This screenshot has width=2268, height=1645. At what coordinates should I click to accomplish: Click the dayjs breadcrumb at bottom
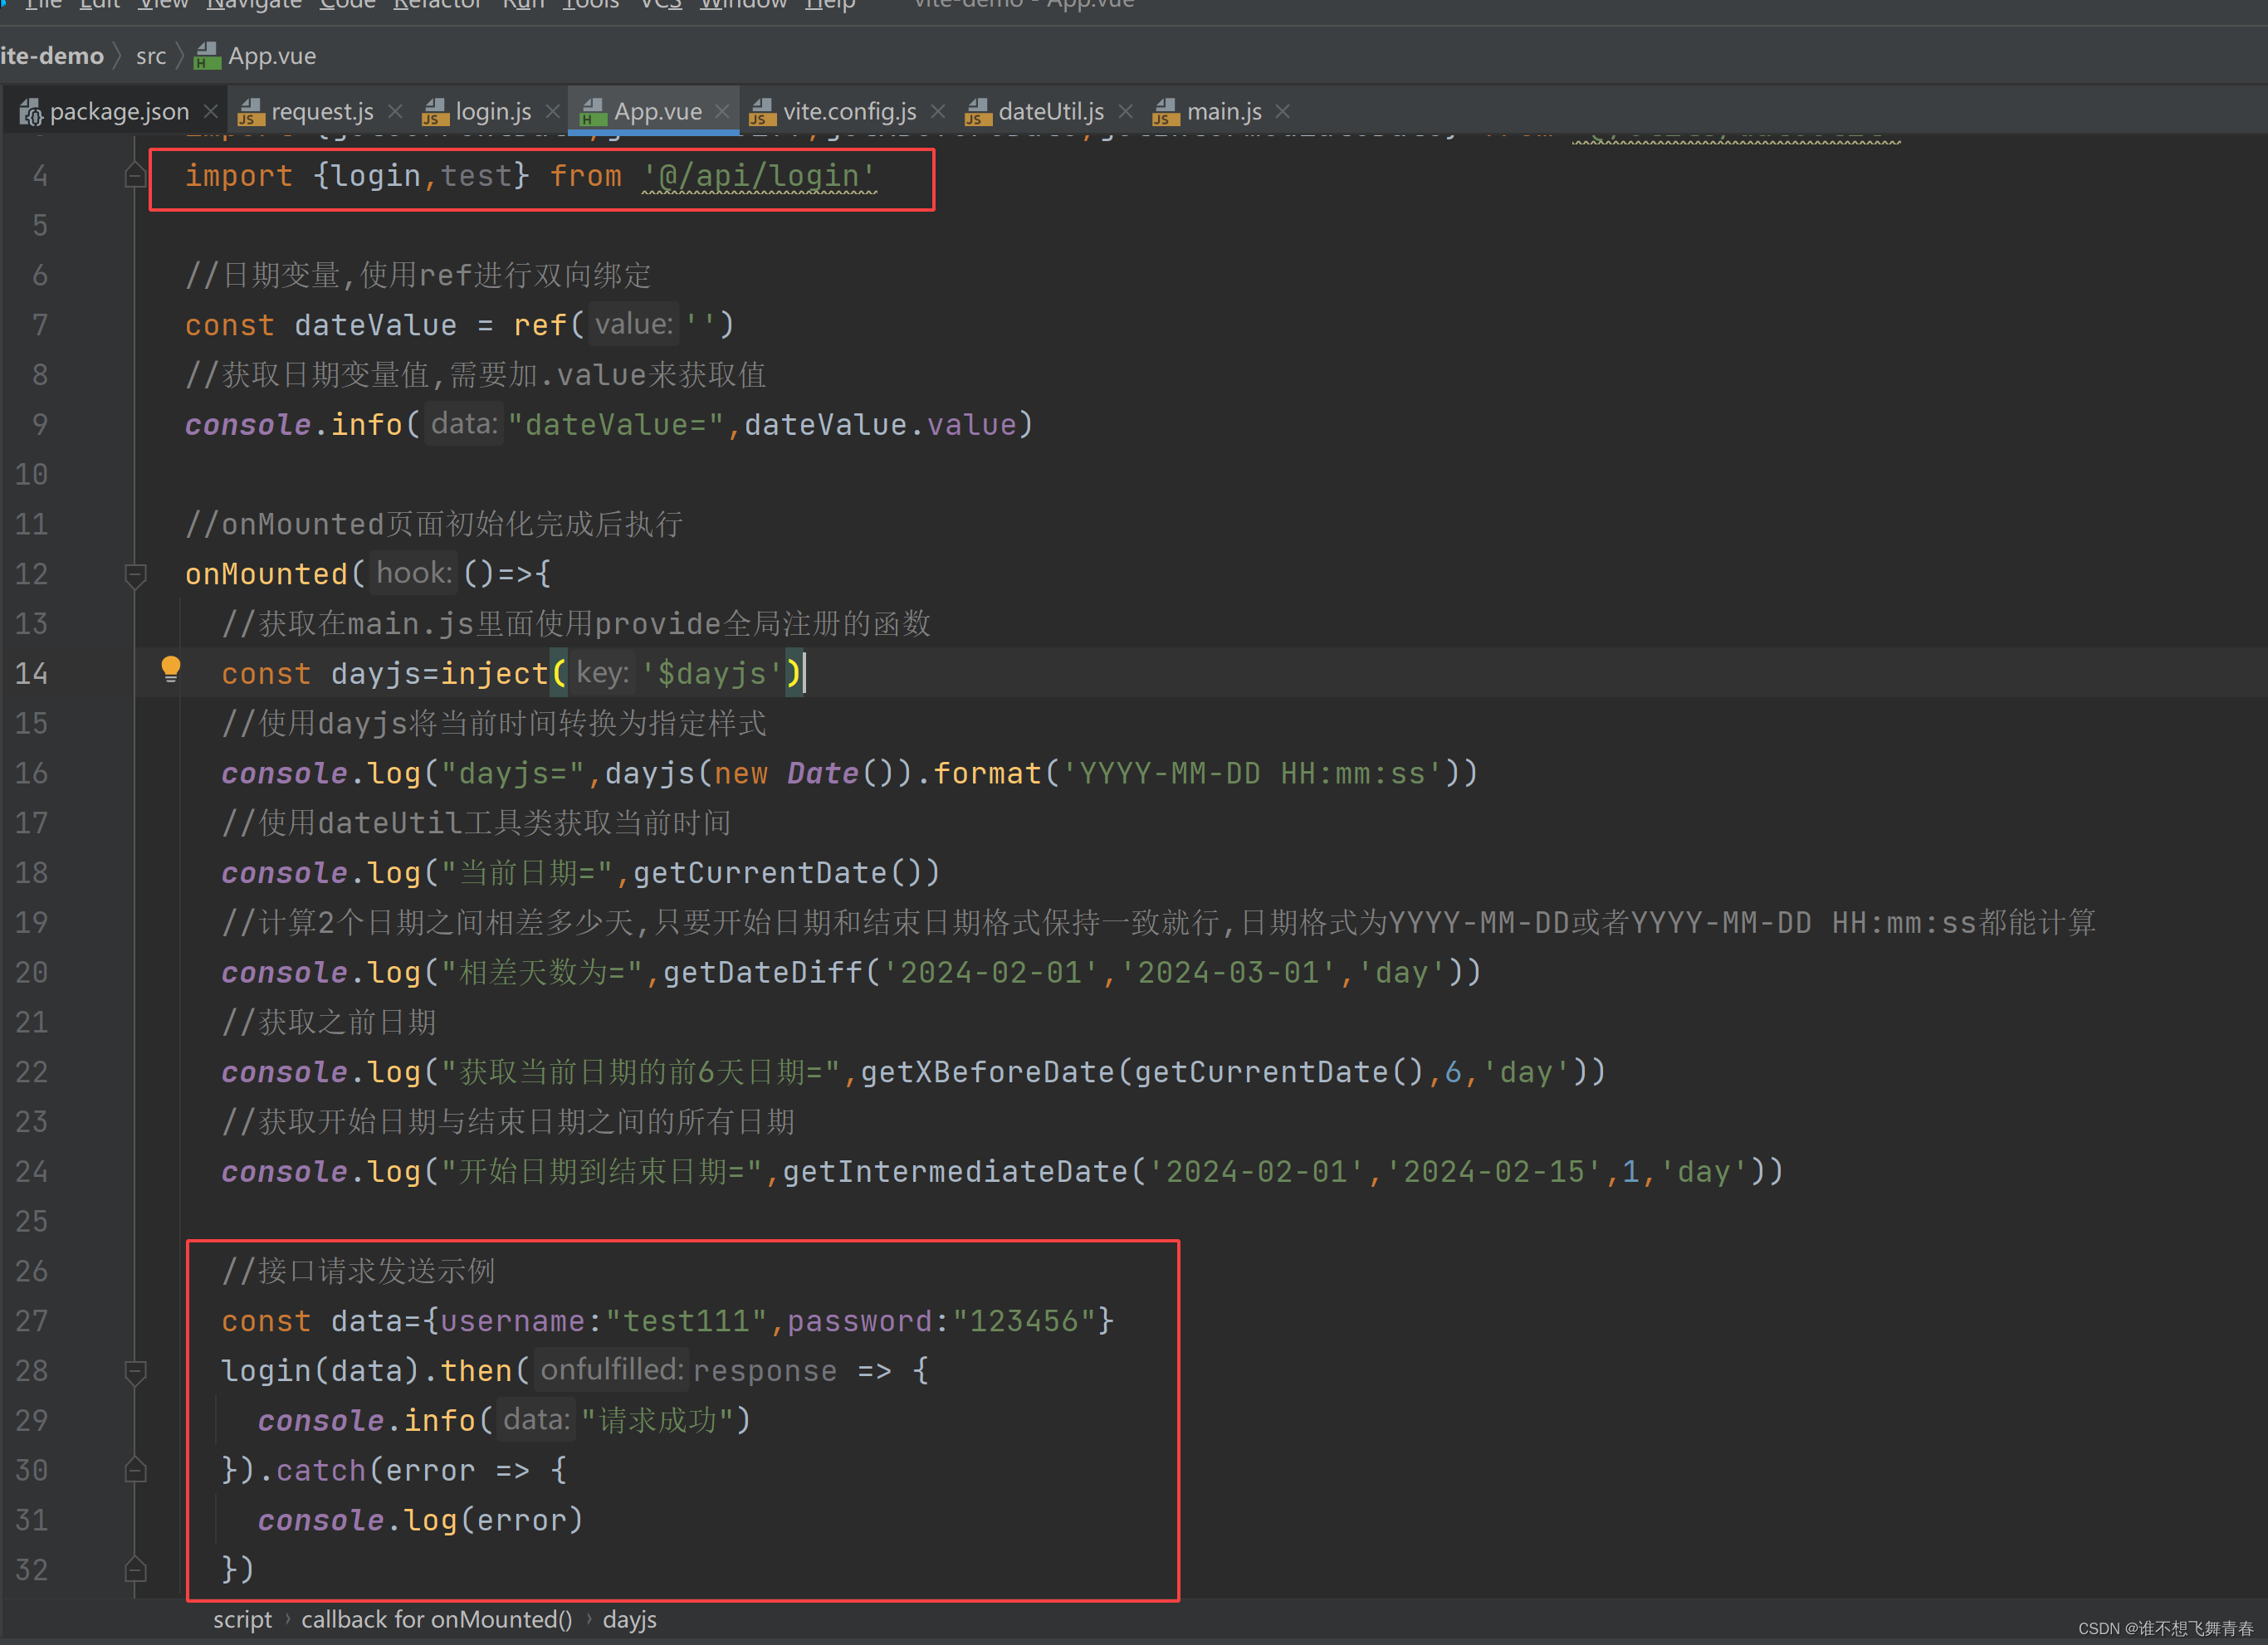click(630, 1619)
